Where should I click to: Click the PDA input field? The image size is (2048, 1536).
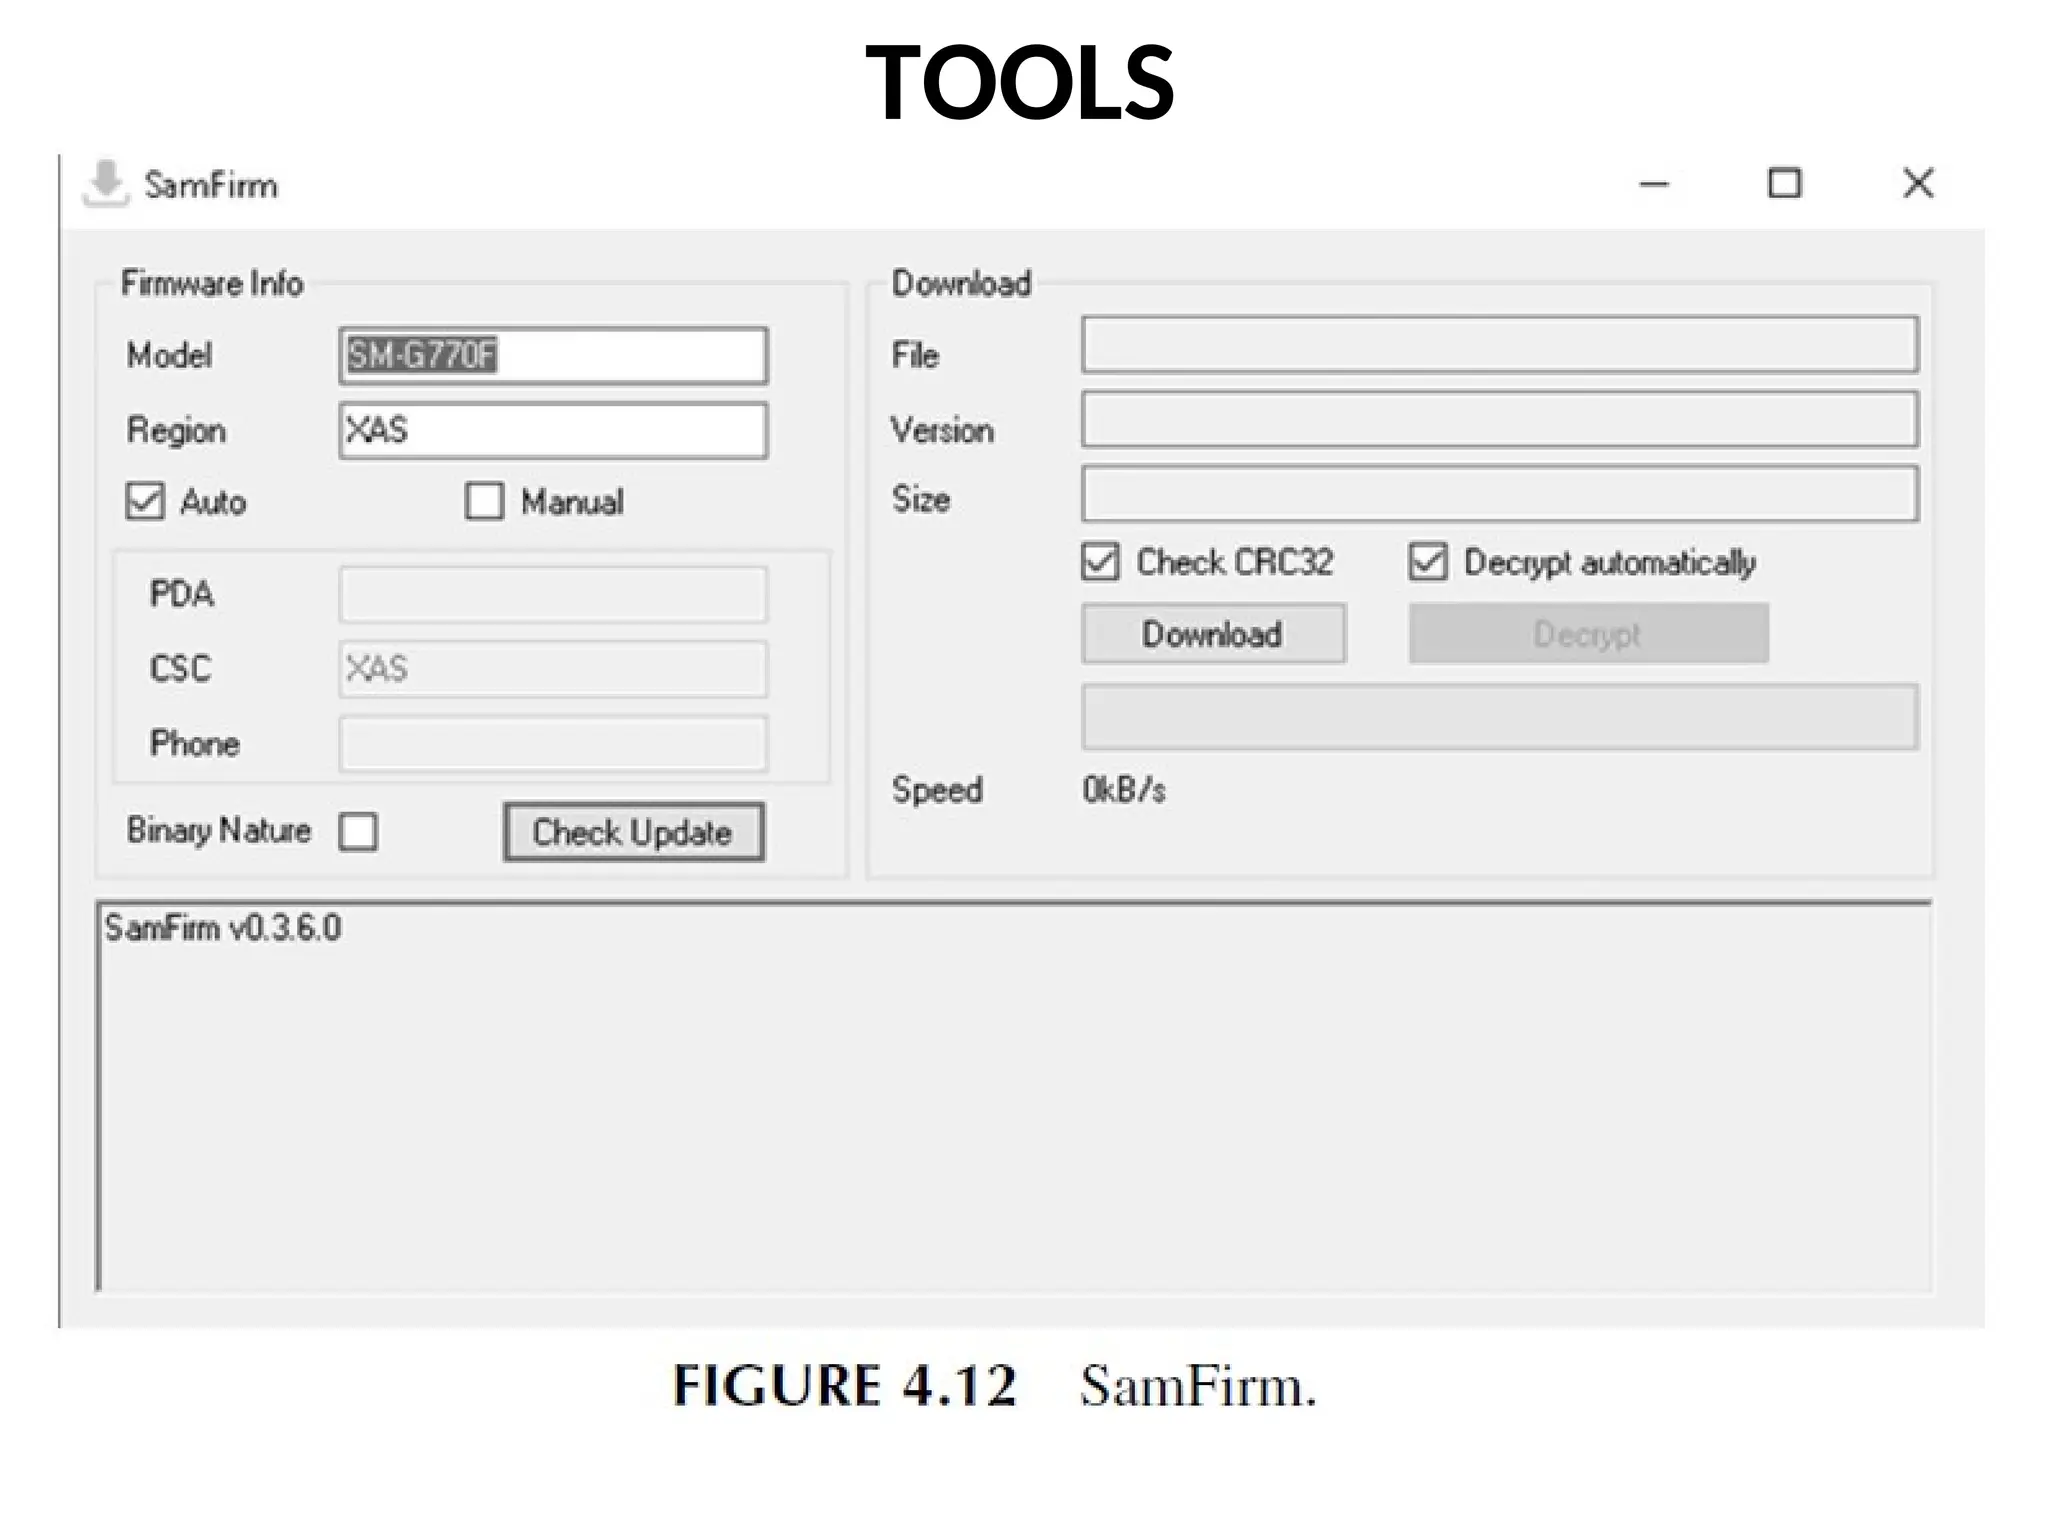pos(553,595)
